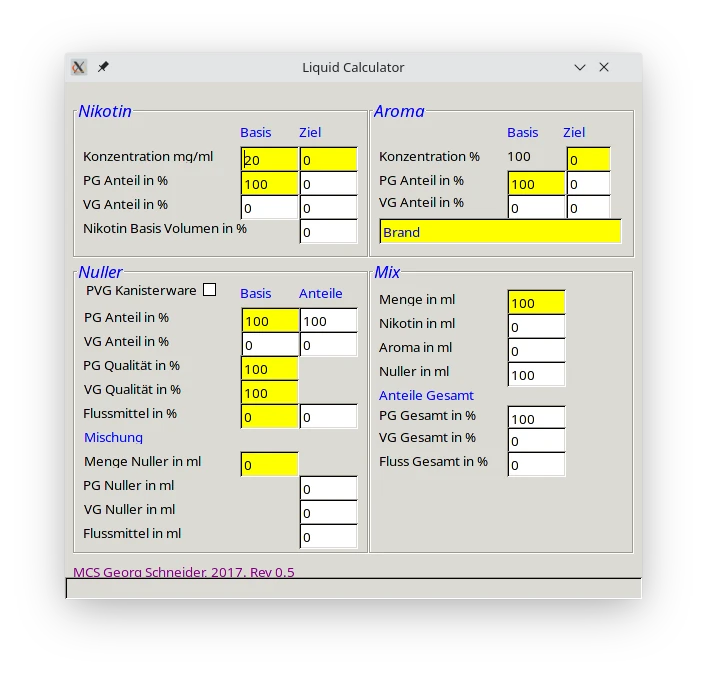707x676 pixels.
Task: Focus the Aroma PG Anteil Basis field
Action: [536, 184]
